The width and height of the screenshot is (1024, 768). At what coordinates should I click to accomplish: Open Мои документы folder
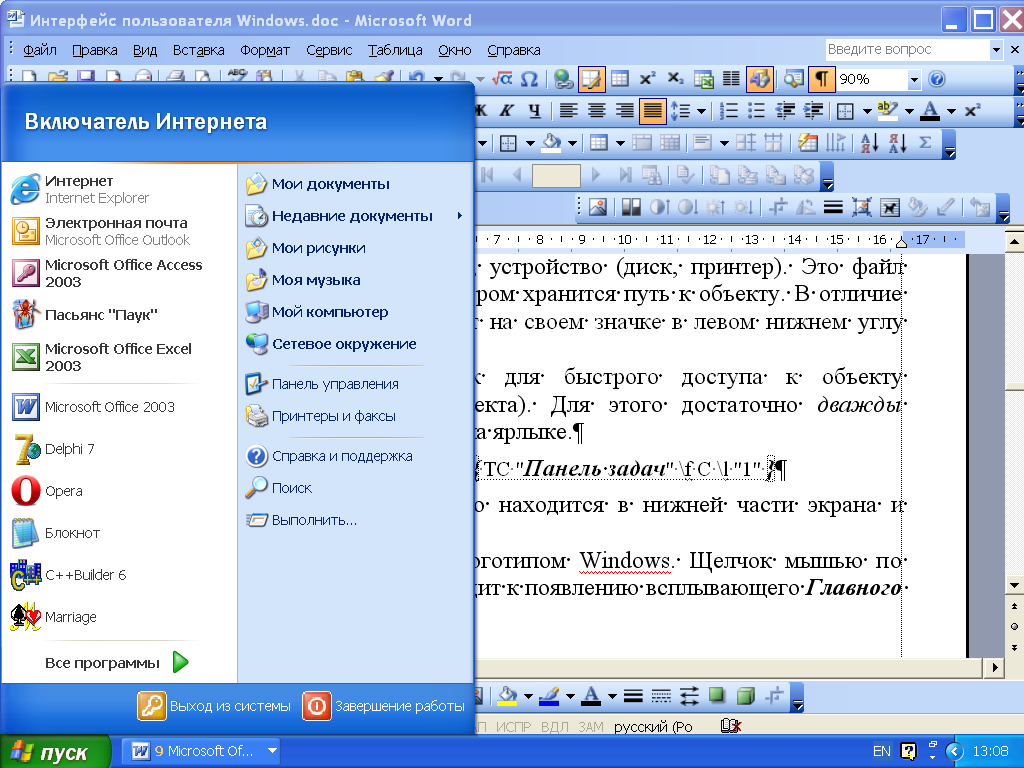(x=355, y=184)
